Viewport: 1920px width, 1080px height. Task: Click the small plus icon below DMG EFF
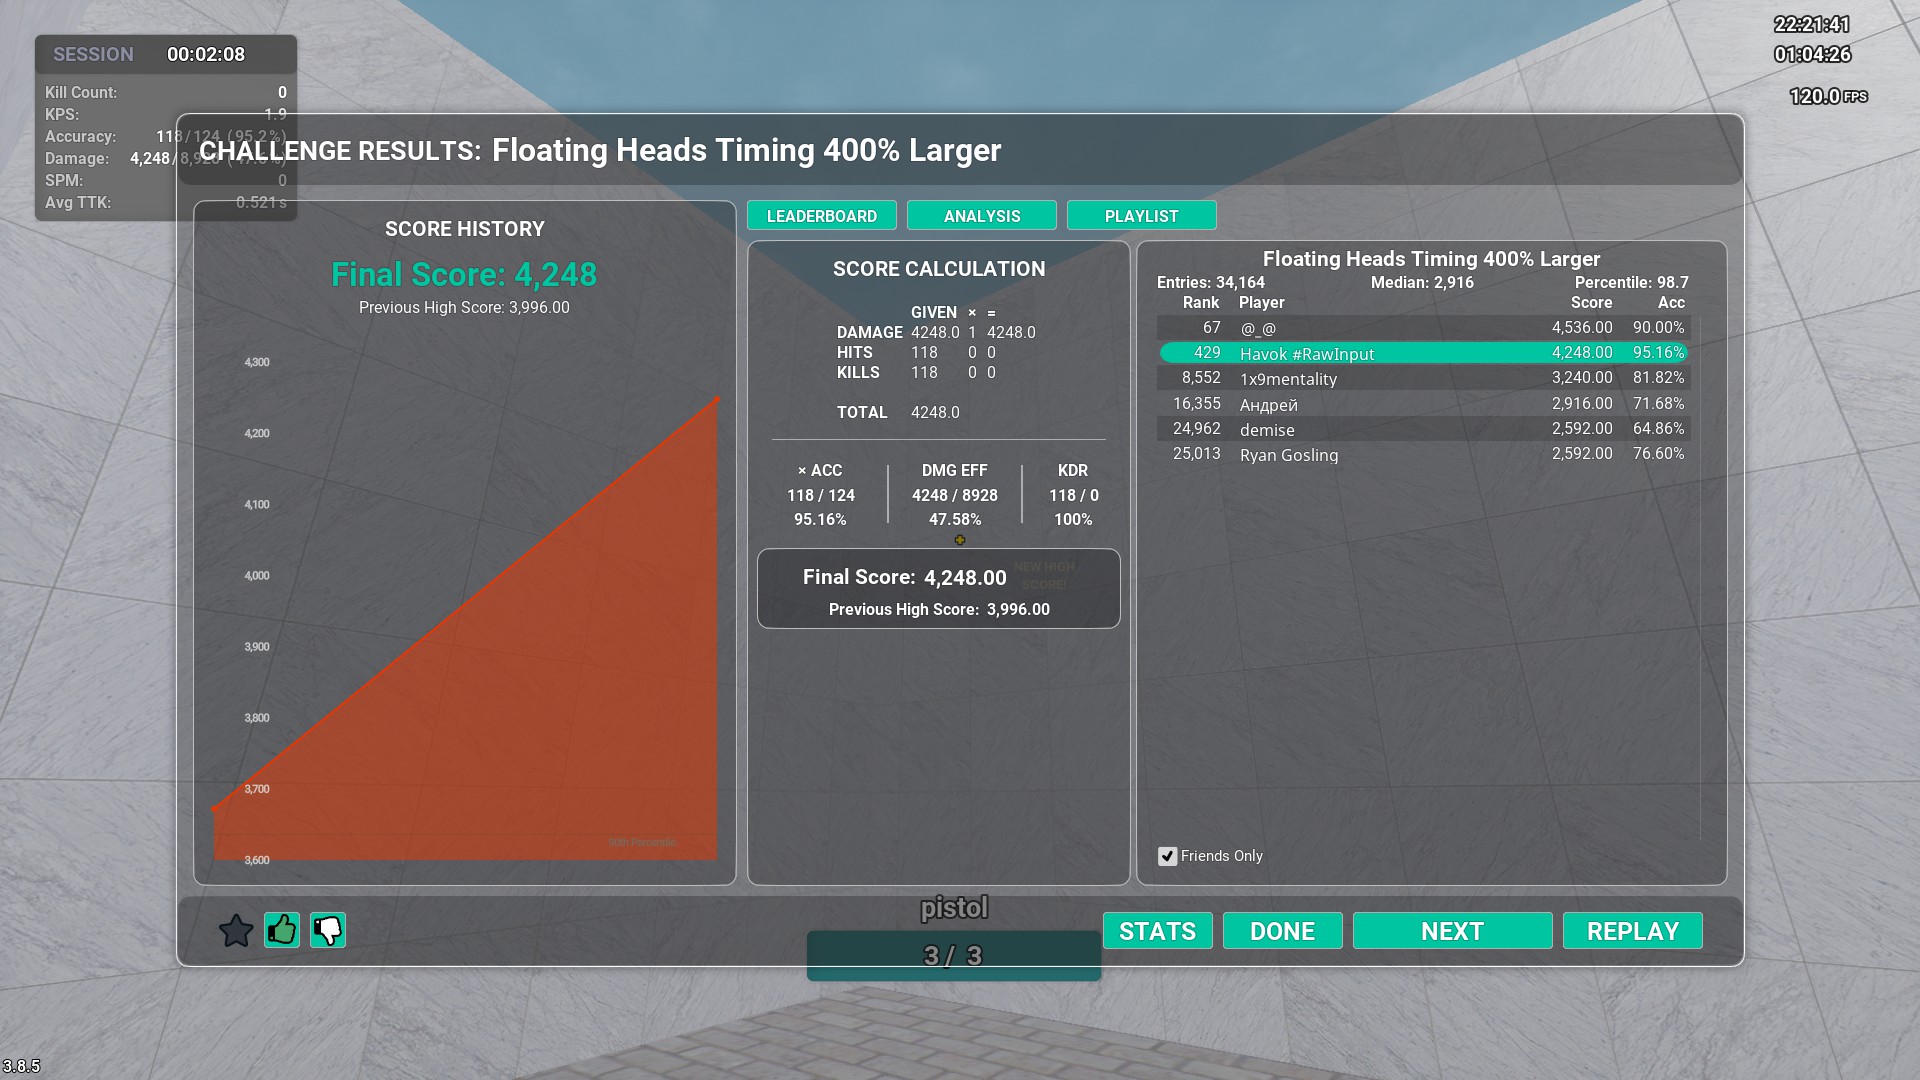tap(960, 540)
